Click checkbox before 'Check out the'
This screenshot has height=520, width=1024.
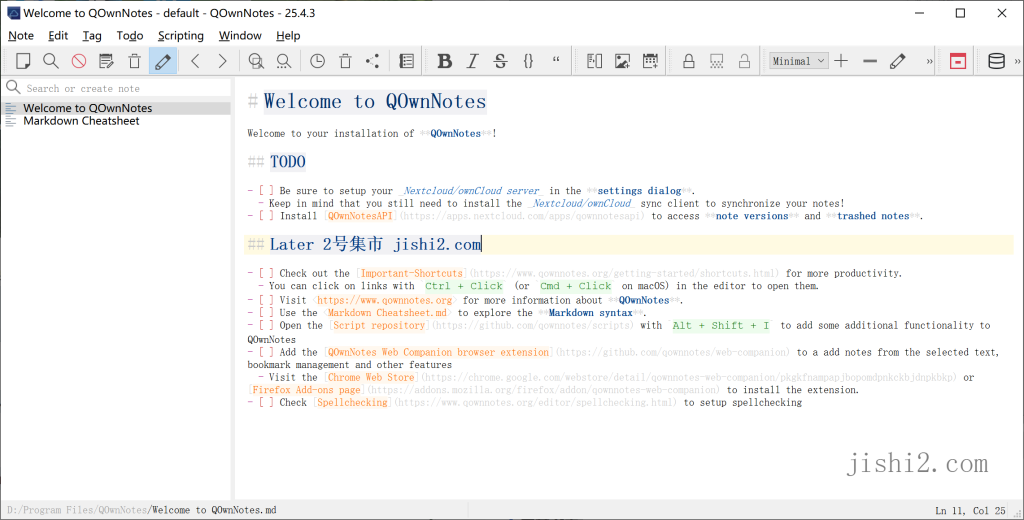coord(266,273)
